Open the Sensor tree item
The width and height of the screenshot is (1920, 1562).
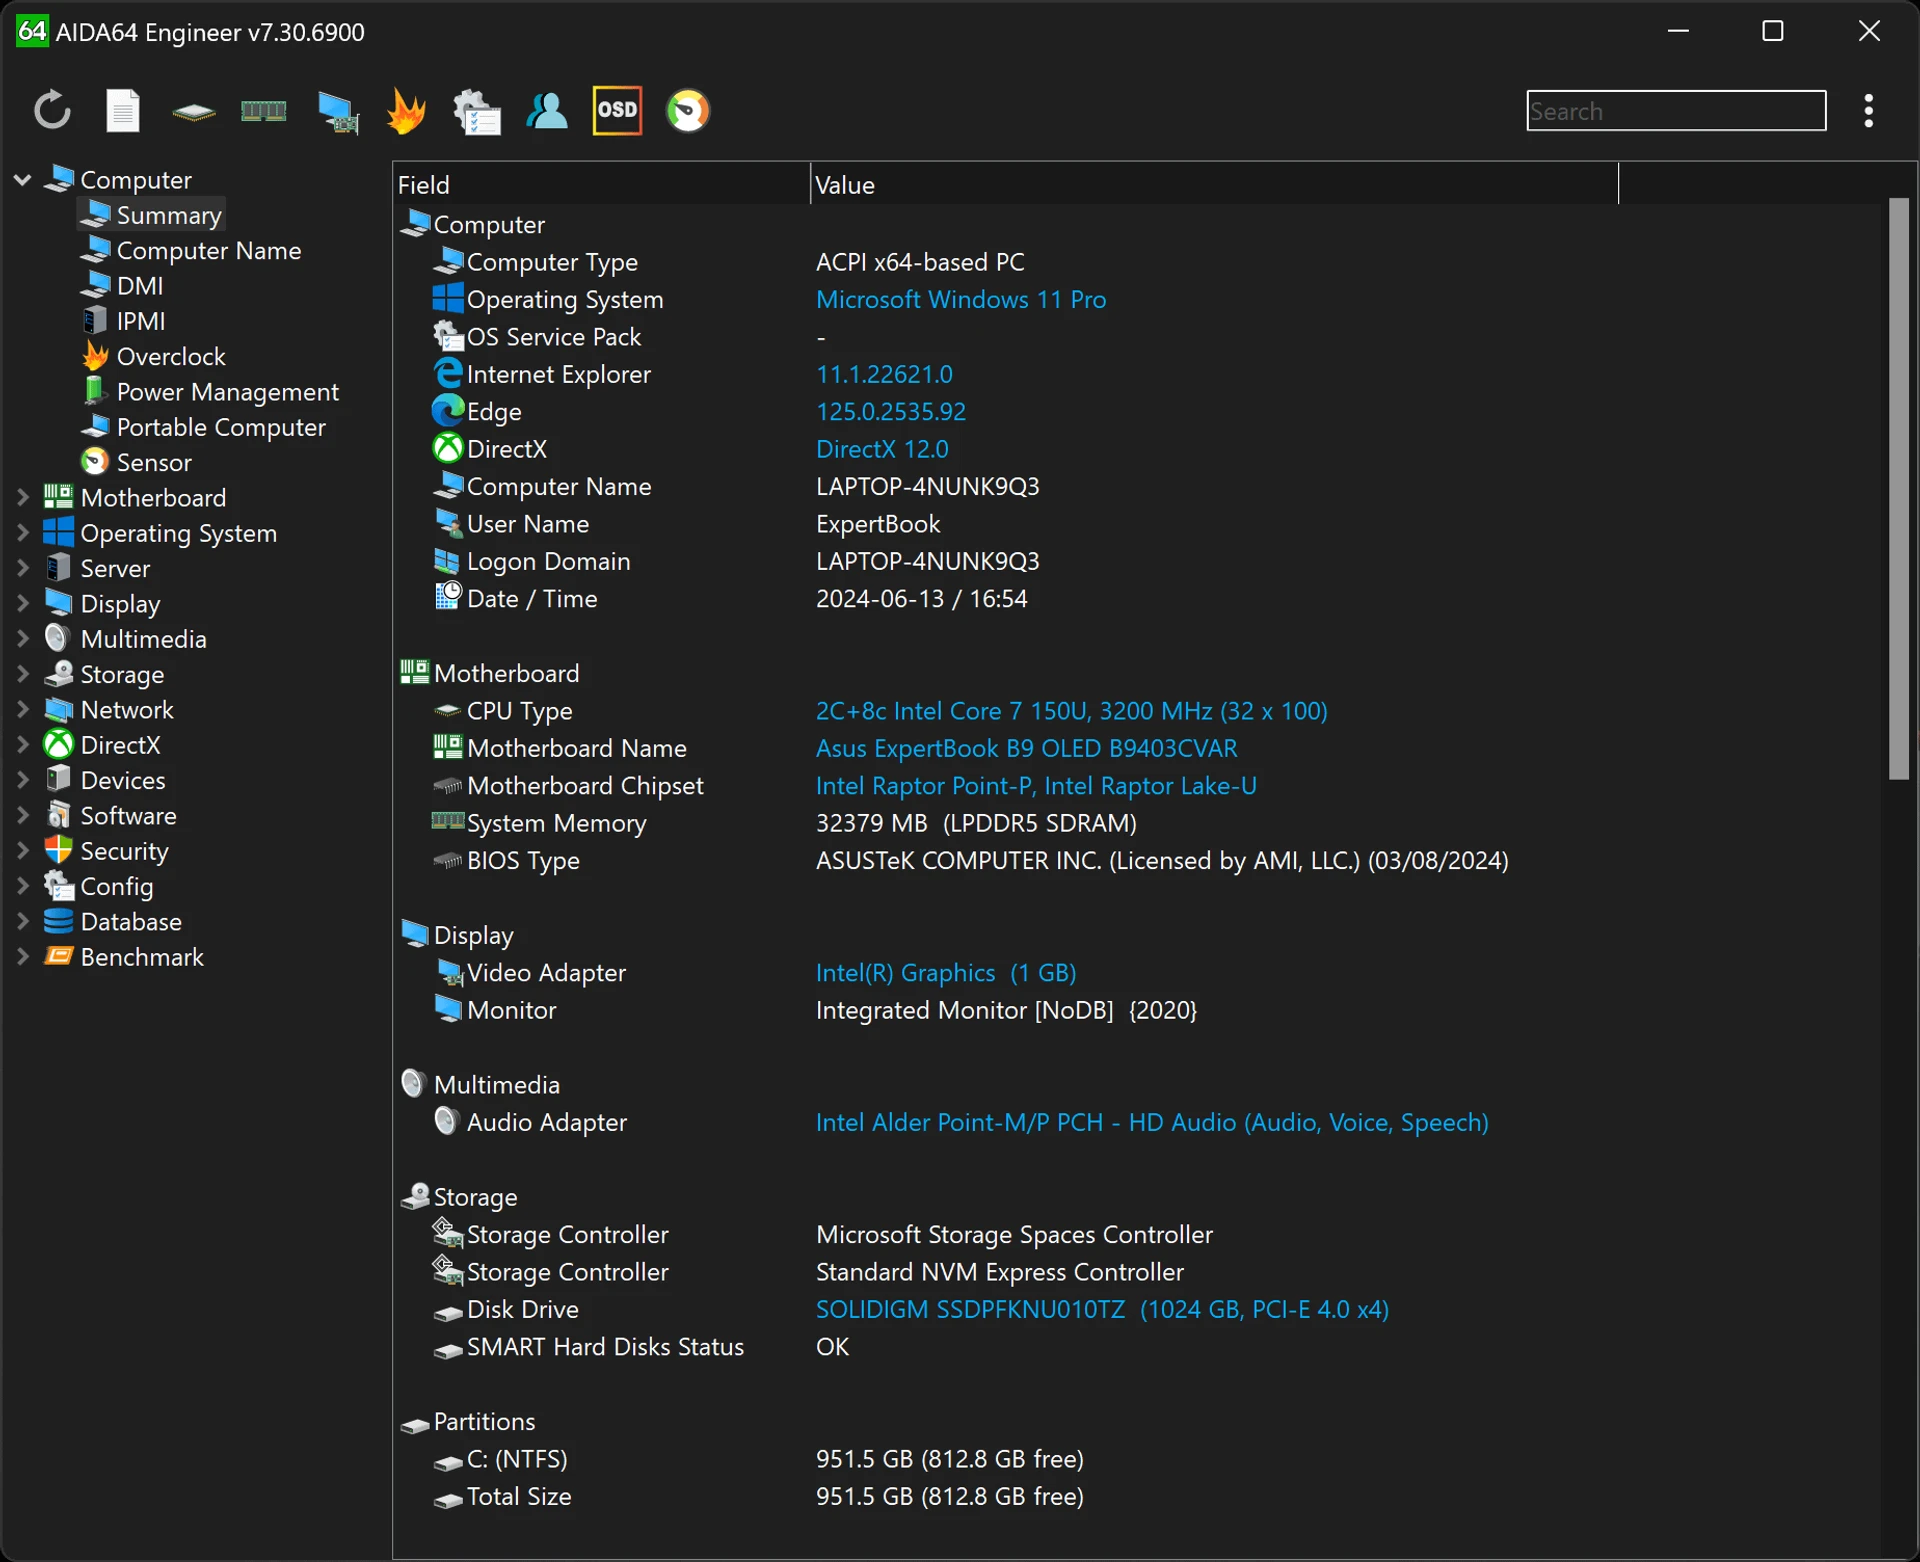136,462
